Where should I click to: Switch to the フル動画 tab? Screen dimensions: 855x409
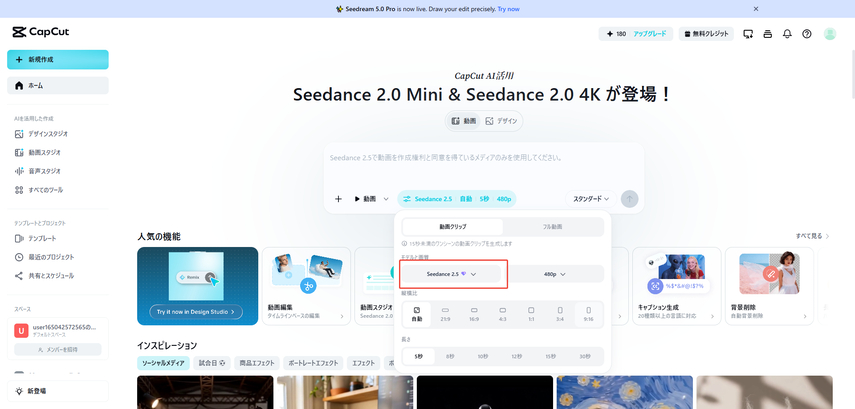coord(552,227)
